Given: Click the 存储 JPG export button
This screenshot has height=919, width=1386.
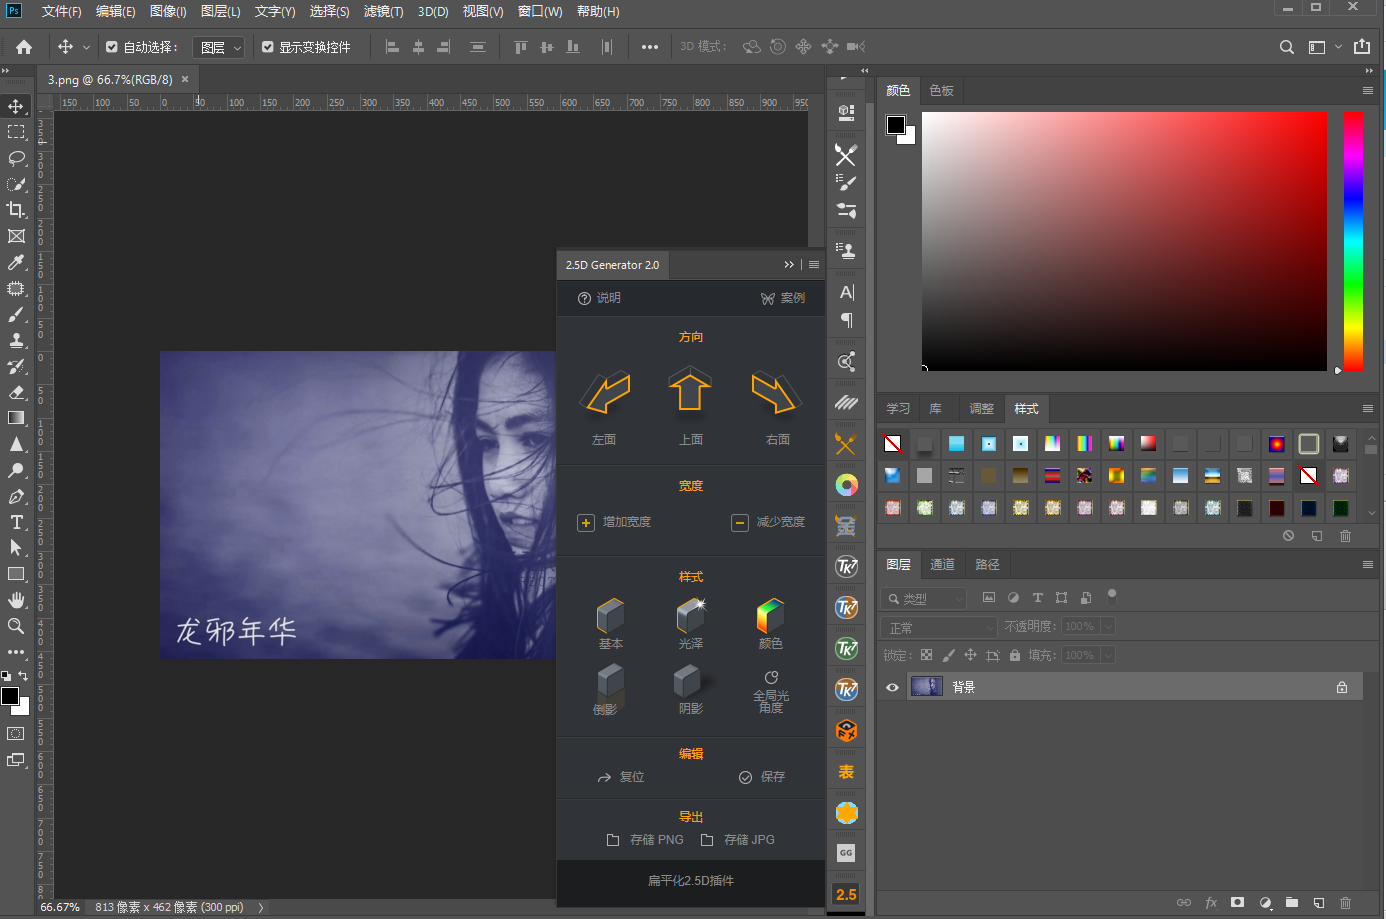Looking at the screenshot, I should point(738,840).
